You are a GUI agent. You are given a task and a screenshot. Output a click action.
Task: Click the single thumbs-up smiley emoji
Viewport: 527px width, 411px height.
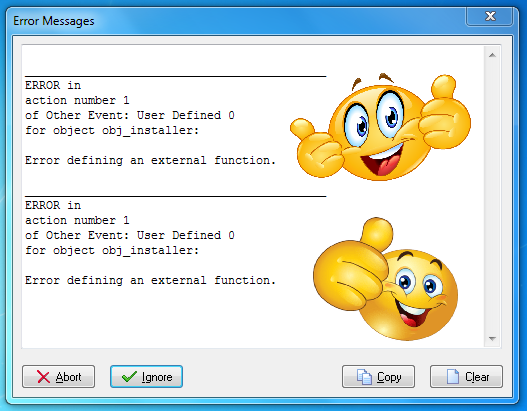tap(385, 278)
